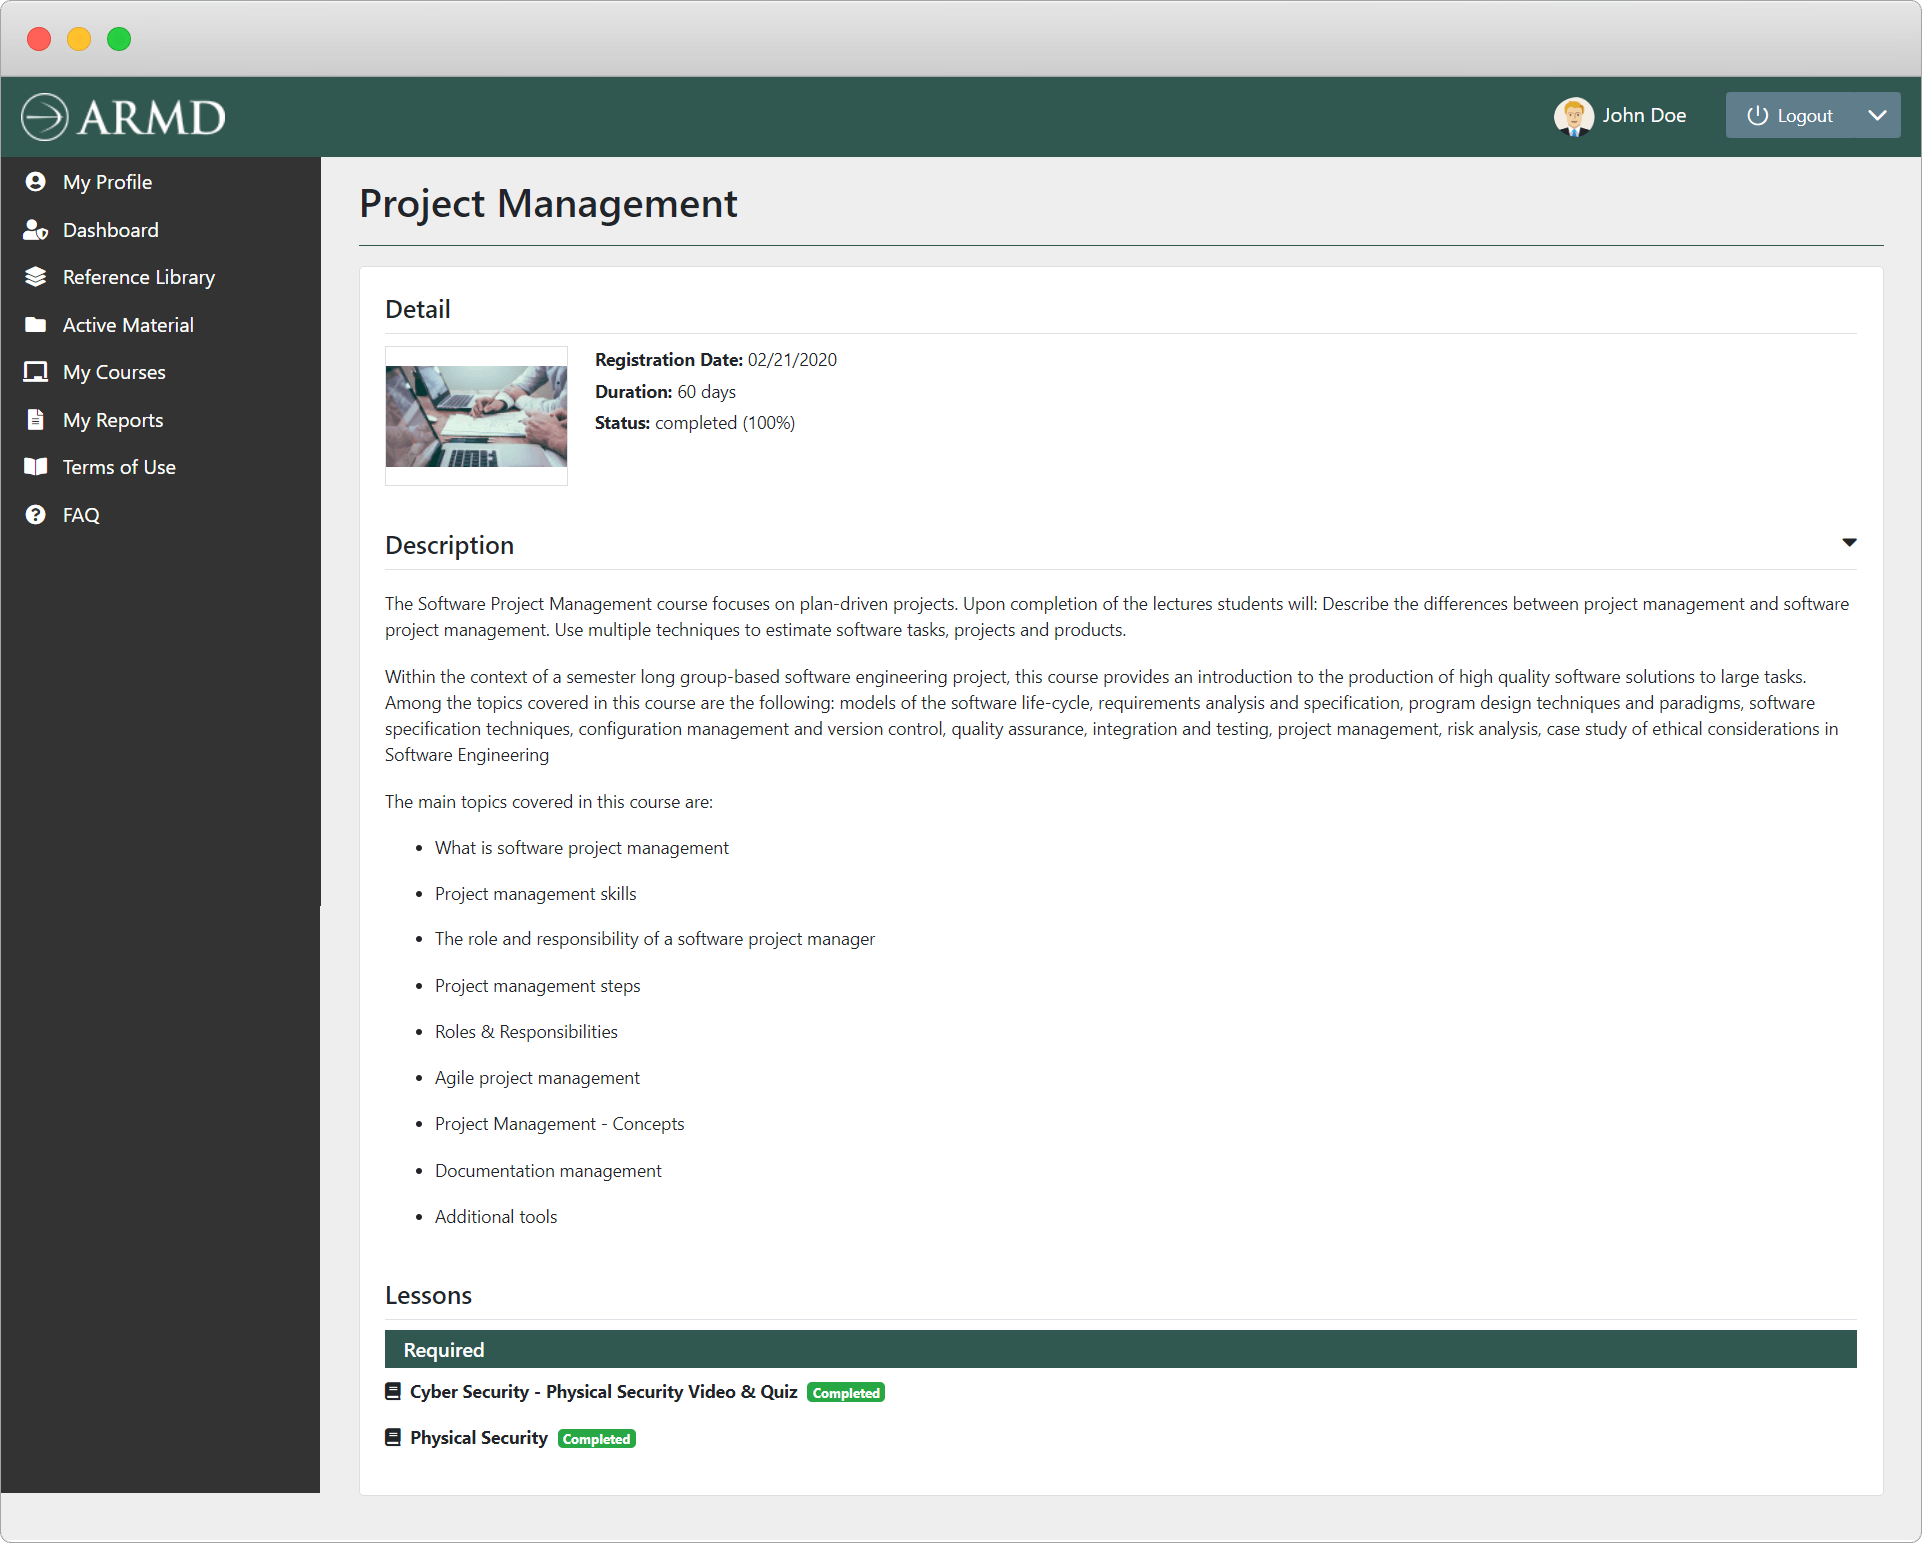The image size is (1922, 1543).
Task: Click 'Project management steps' bullet
Action: tap(537, 986)
